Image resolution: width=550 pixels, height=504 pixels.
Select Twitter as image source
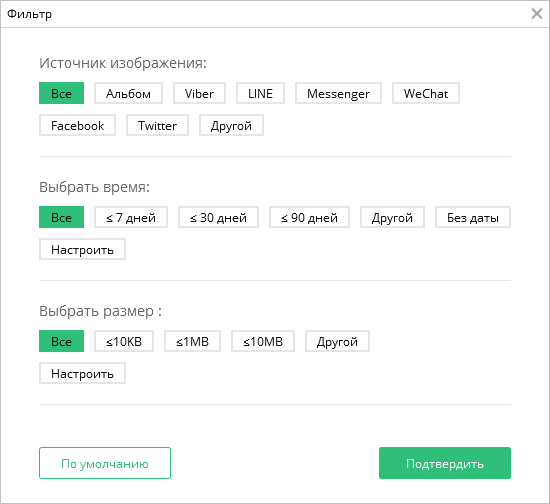157,125
